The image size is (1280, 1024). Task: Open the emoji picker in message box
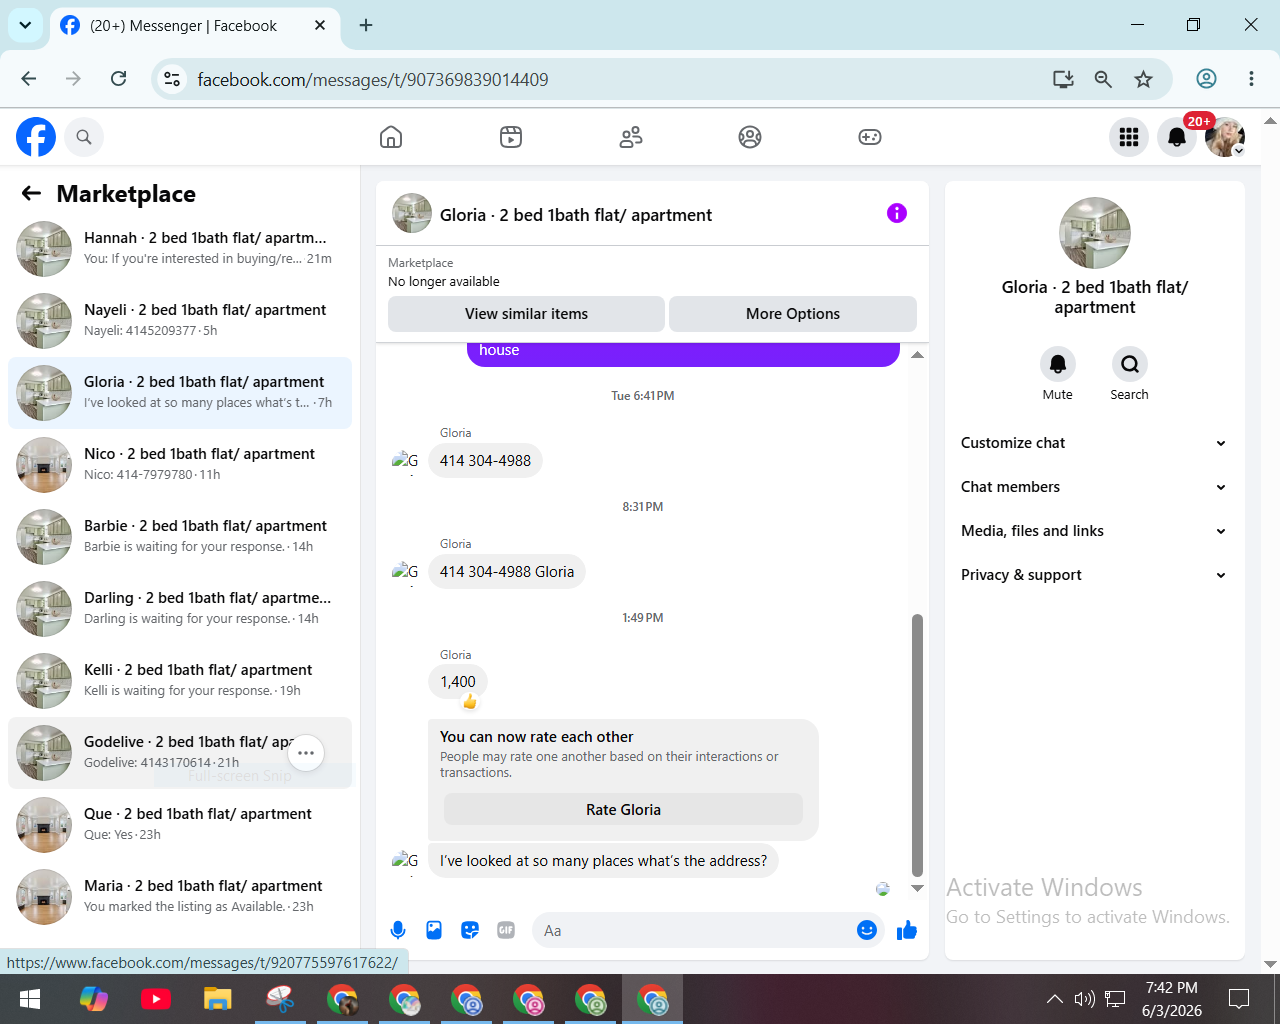(x=867, y=930)
